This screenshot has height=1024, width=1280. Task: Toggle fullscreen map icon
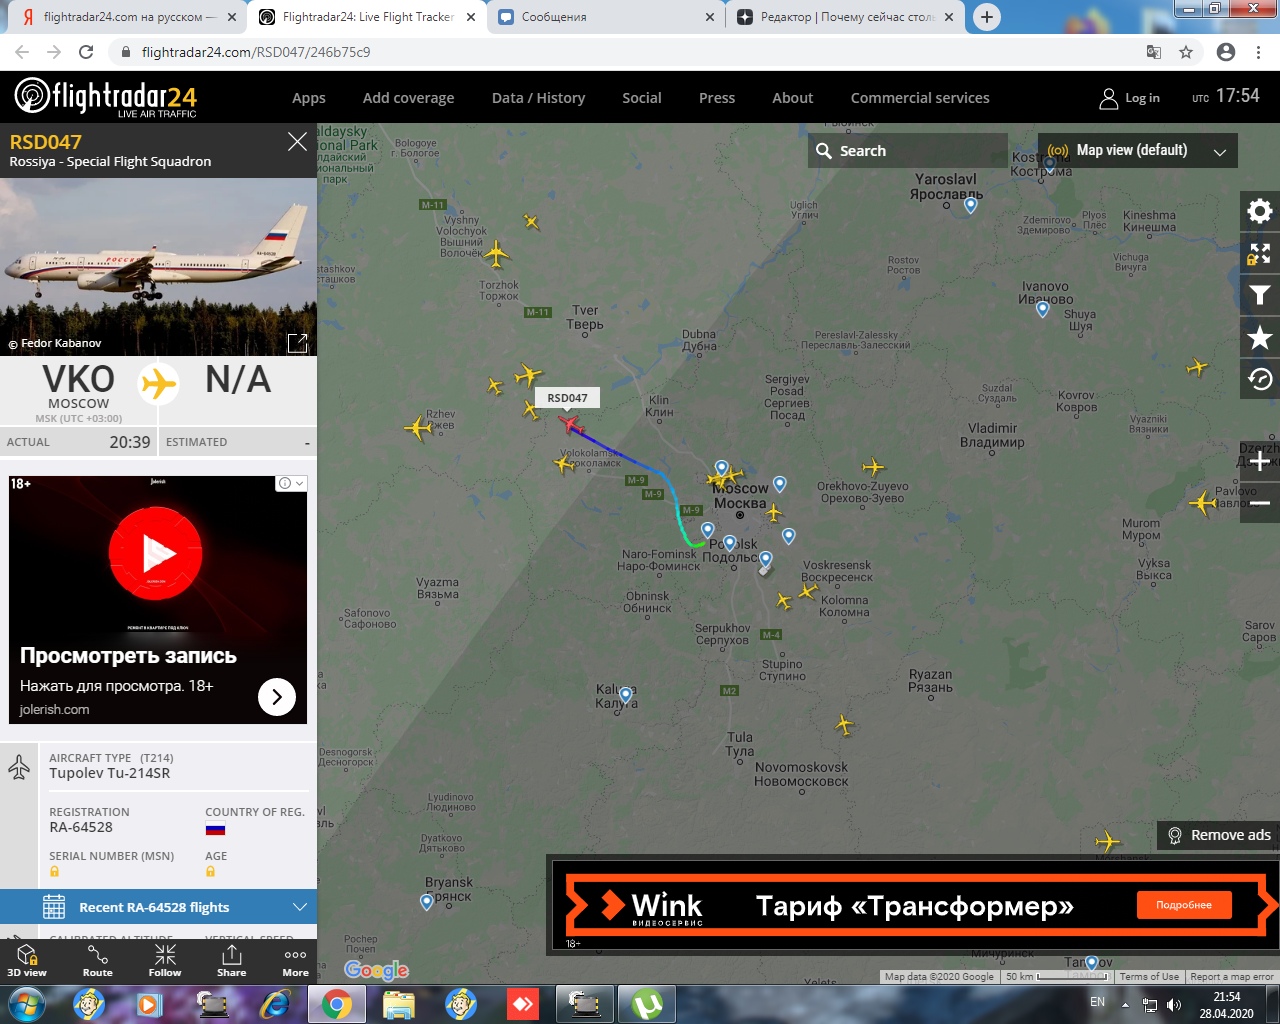[x=1260, y=253]
